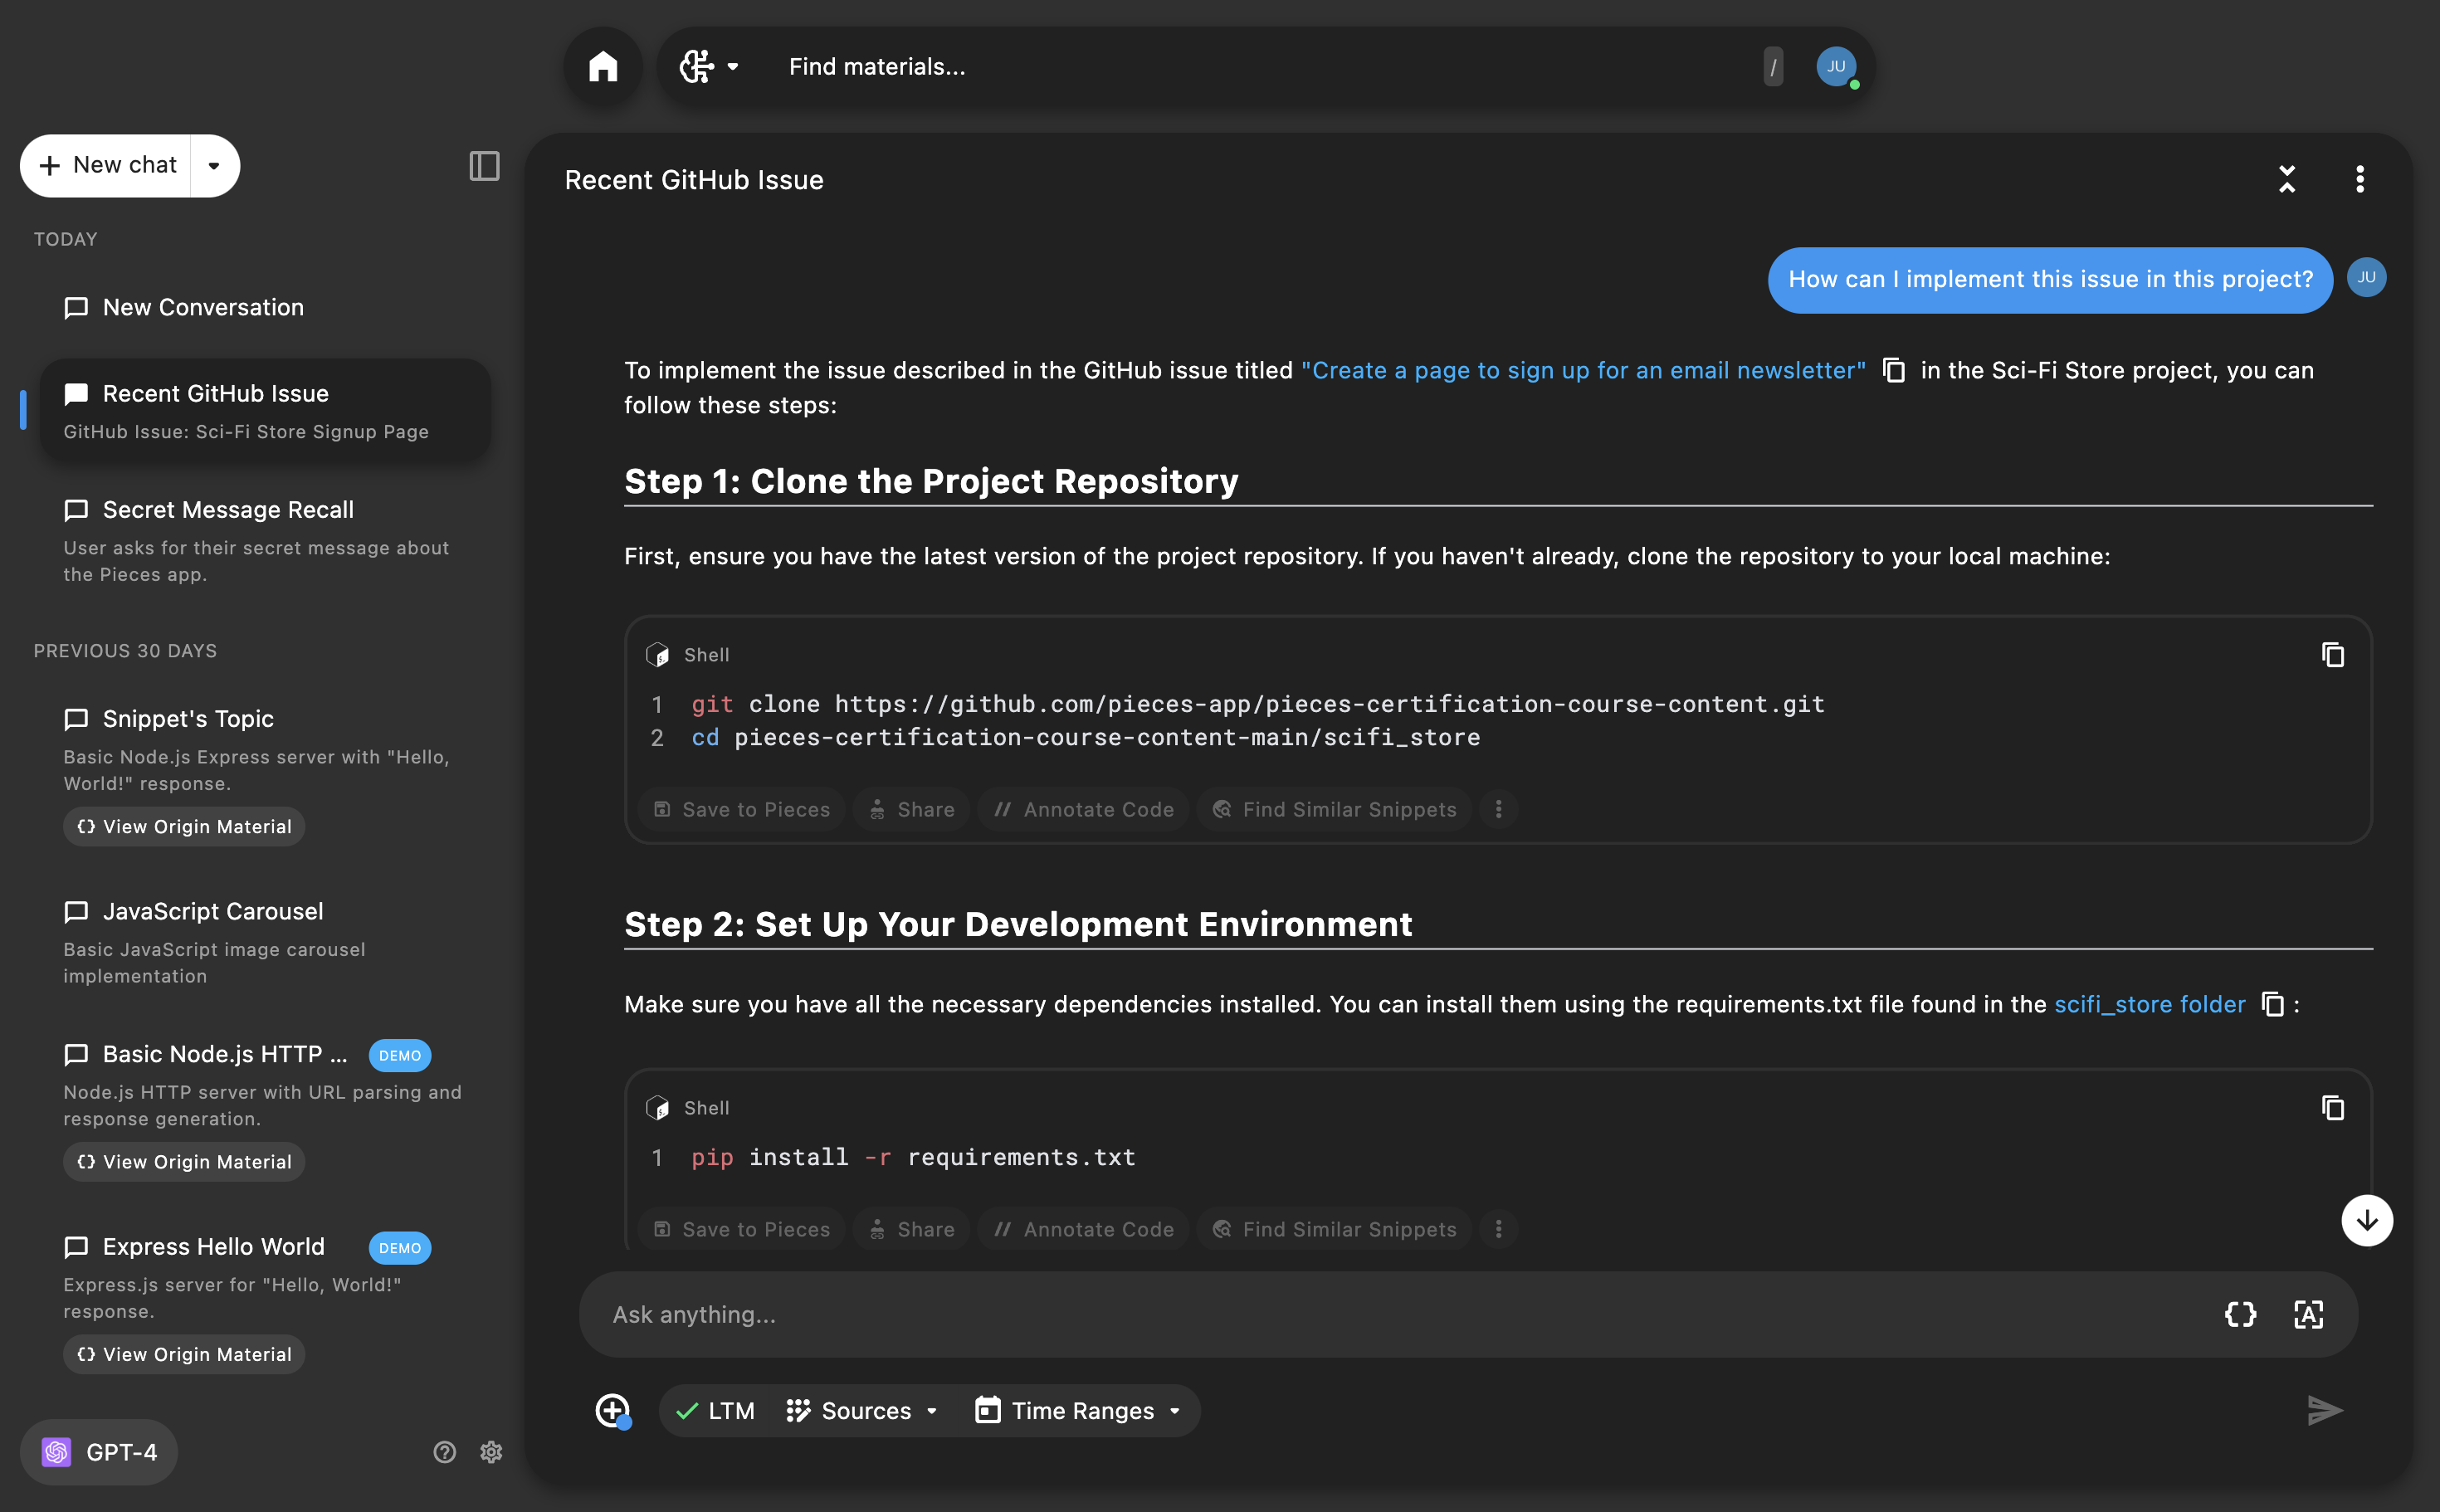Image resolution: width=2440 pixels, height=1512 pixels.
Task: Click the Shell language icon of pip install block
Action: (x=657, y=1107)
